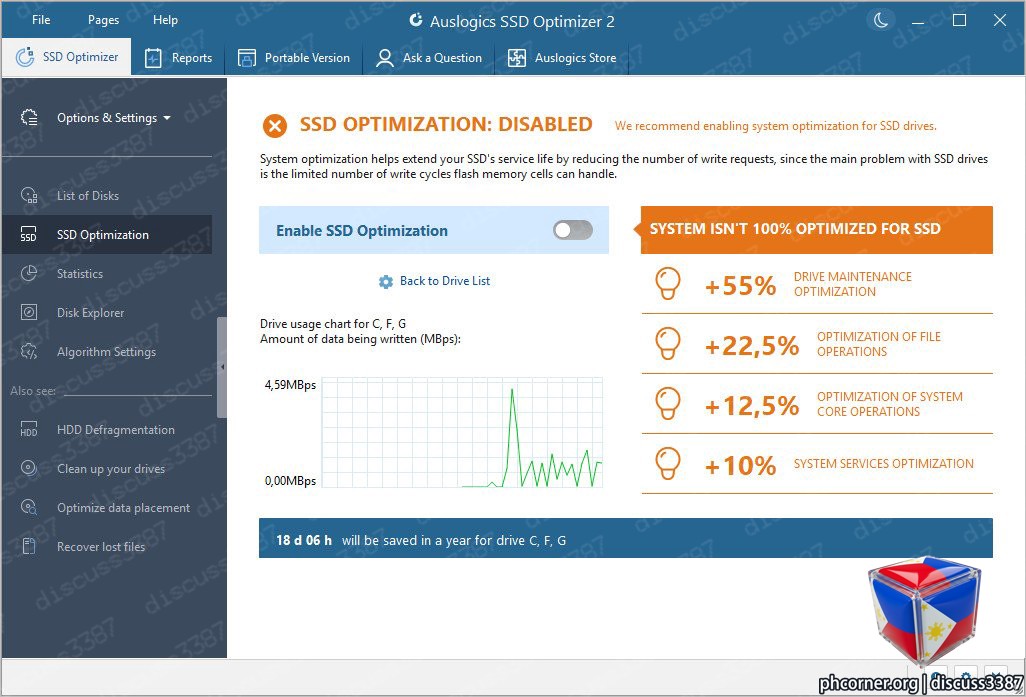Minimize the Auslogics SSD Optimizer window
This screenshot has height=697, width=1026.
tap(917, 21)
